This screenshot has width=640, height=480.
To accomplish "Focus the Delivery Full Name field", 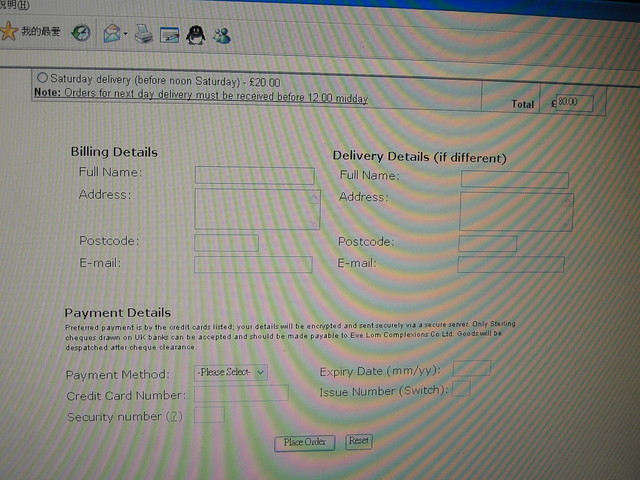I will 515,180.
